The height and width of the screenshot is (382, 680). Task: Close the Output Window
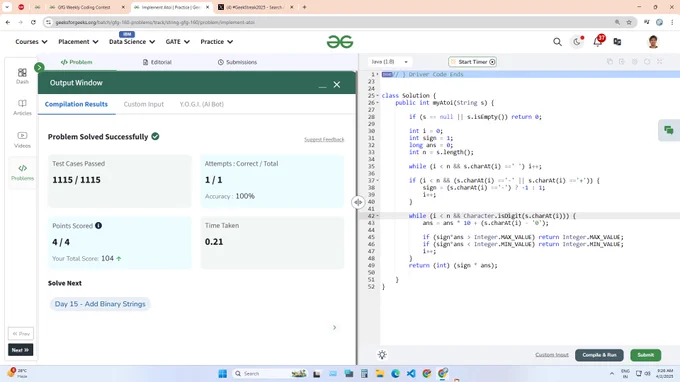337,85
